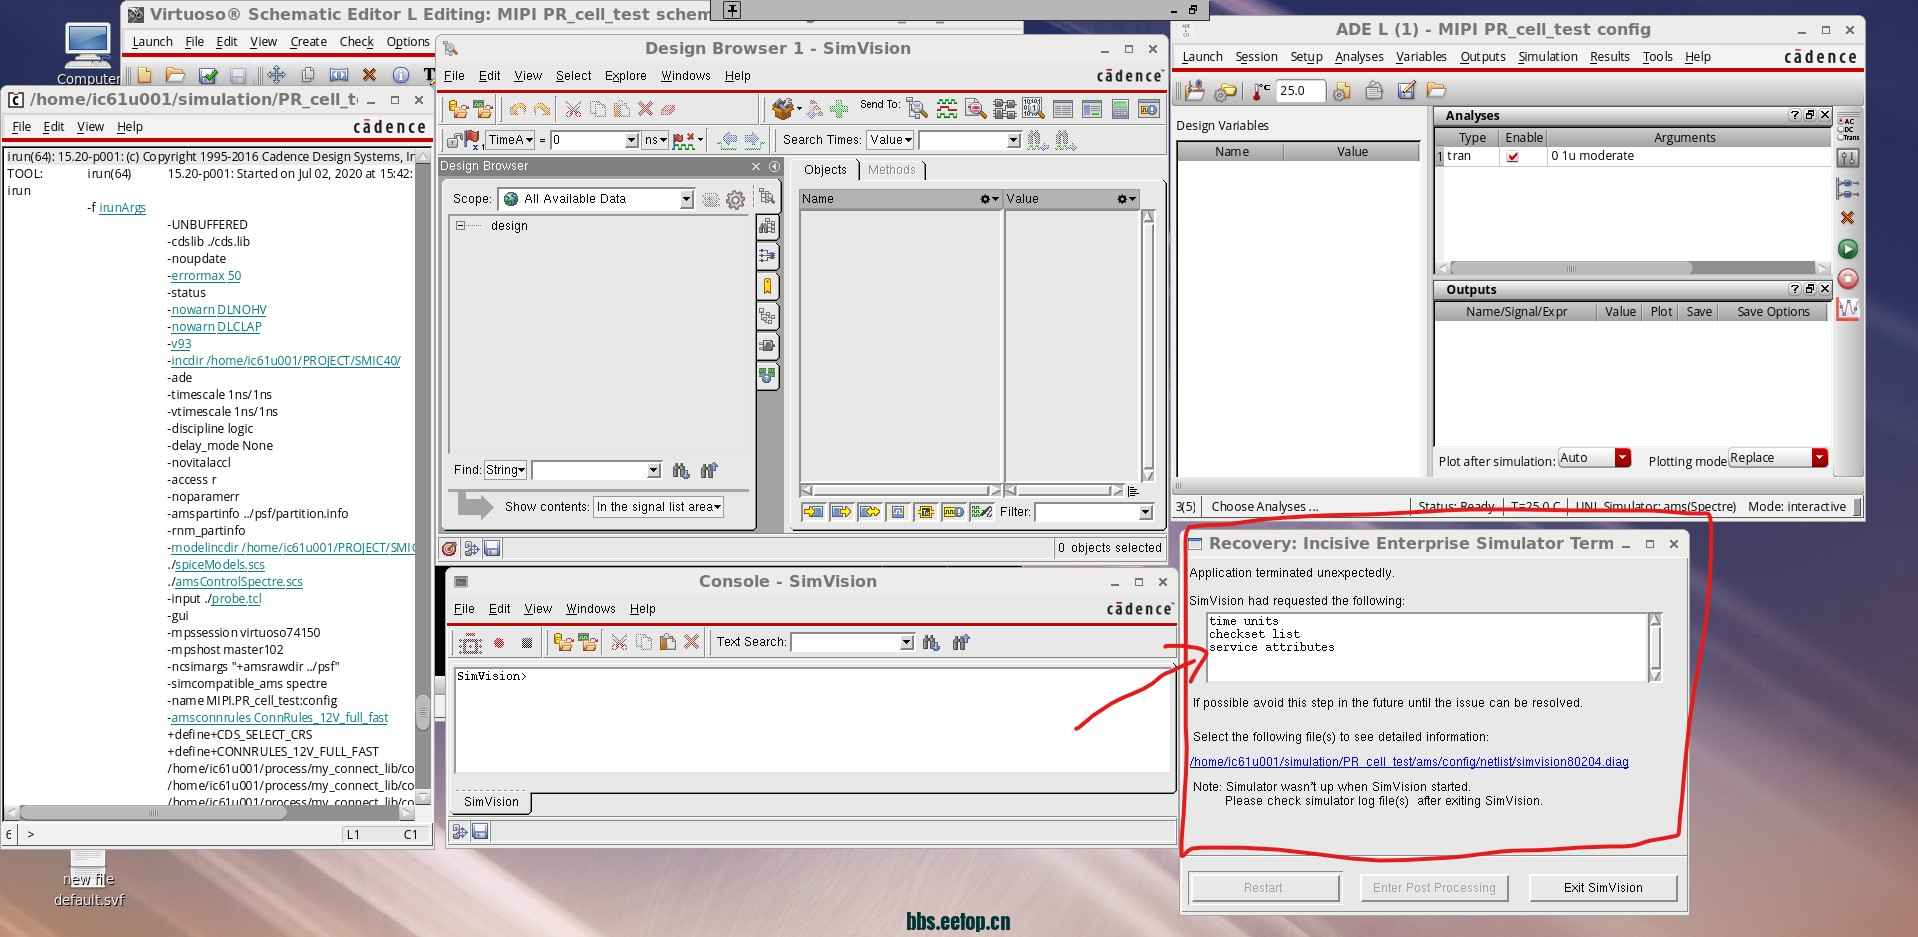This screenshot has width=1918, height=937.
Task: Click the Restart button in Recovery dialog
Action: pos(1263,888)
